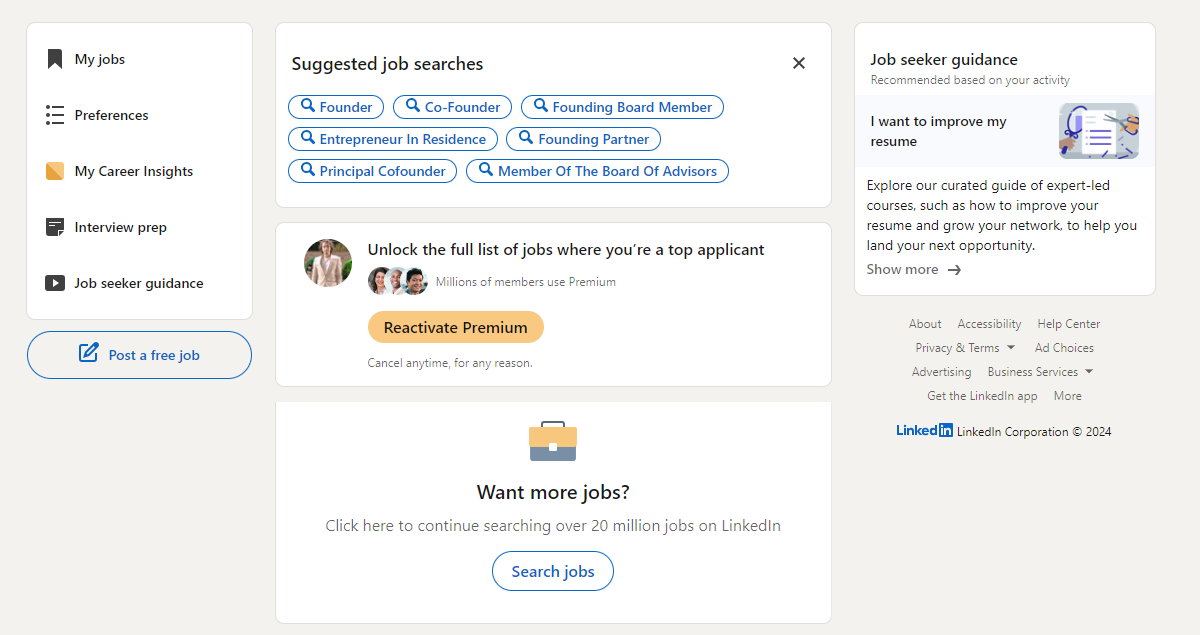Select the Co-Founder suggested search
Image resolution: width=1200 pixels, height=635 pixels.
tap(452, 106)
